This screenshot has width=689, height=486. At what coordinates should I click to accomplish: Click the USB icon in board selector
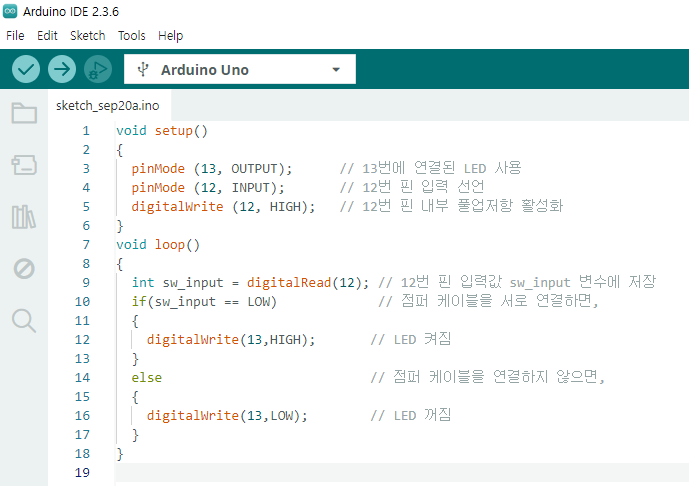[x=143, y=69]
